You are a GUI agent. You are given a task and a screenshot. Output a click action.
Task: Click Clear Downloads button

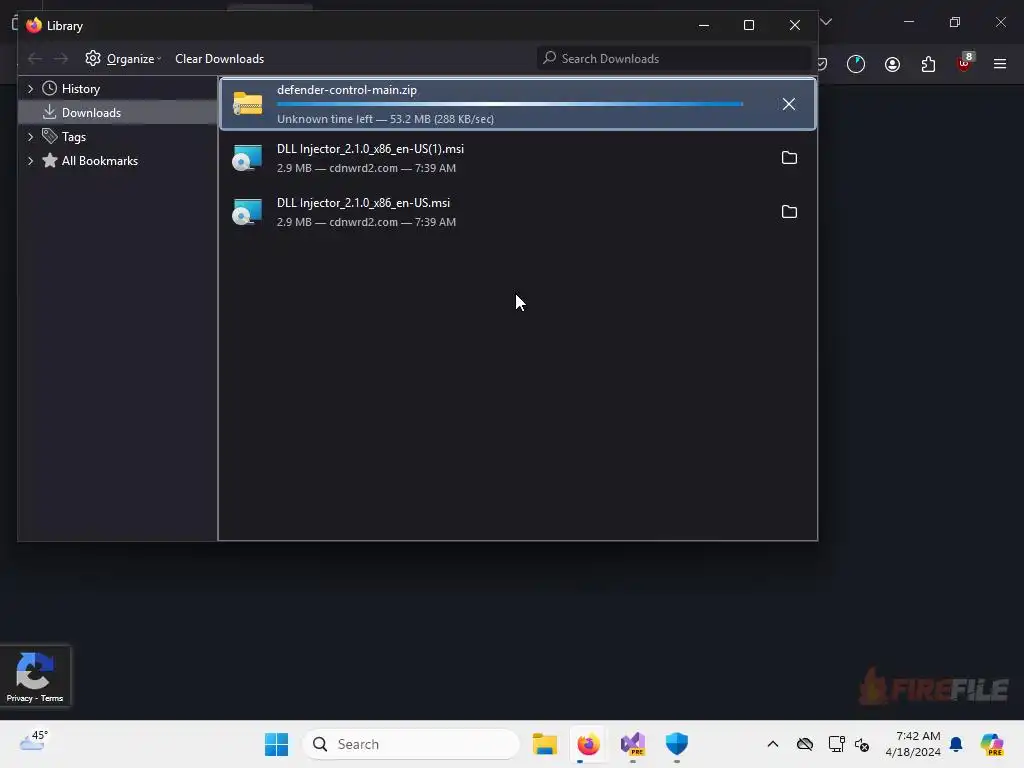[219, 59]
